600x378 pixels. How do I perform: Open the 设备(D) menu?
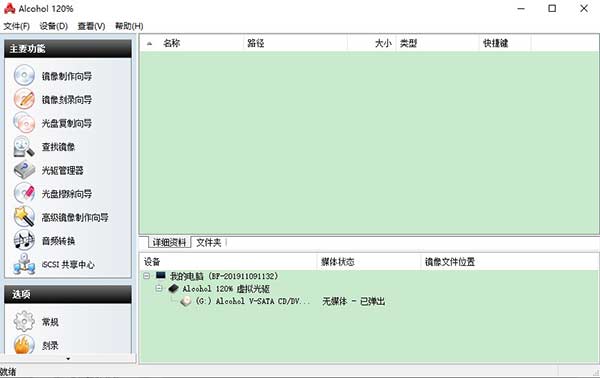tap(54, 26)
